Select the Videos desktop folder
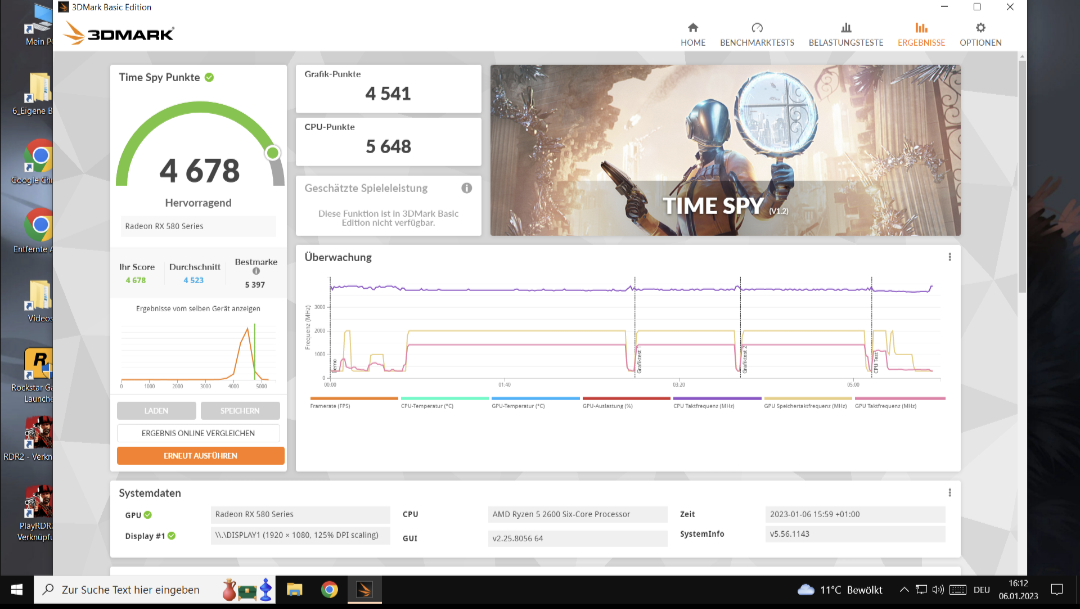This screenshot has height=609, width=1080. tap(38, 301)
